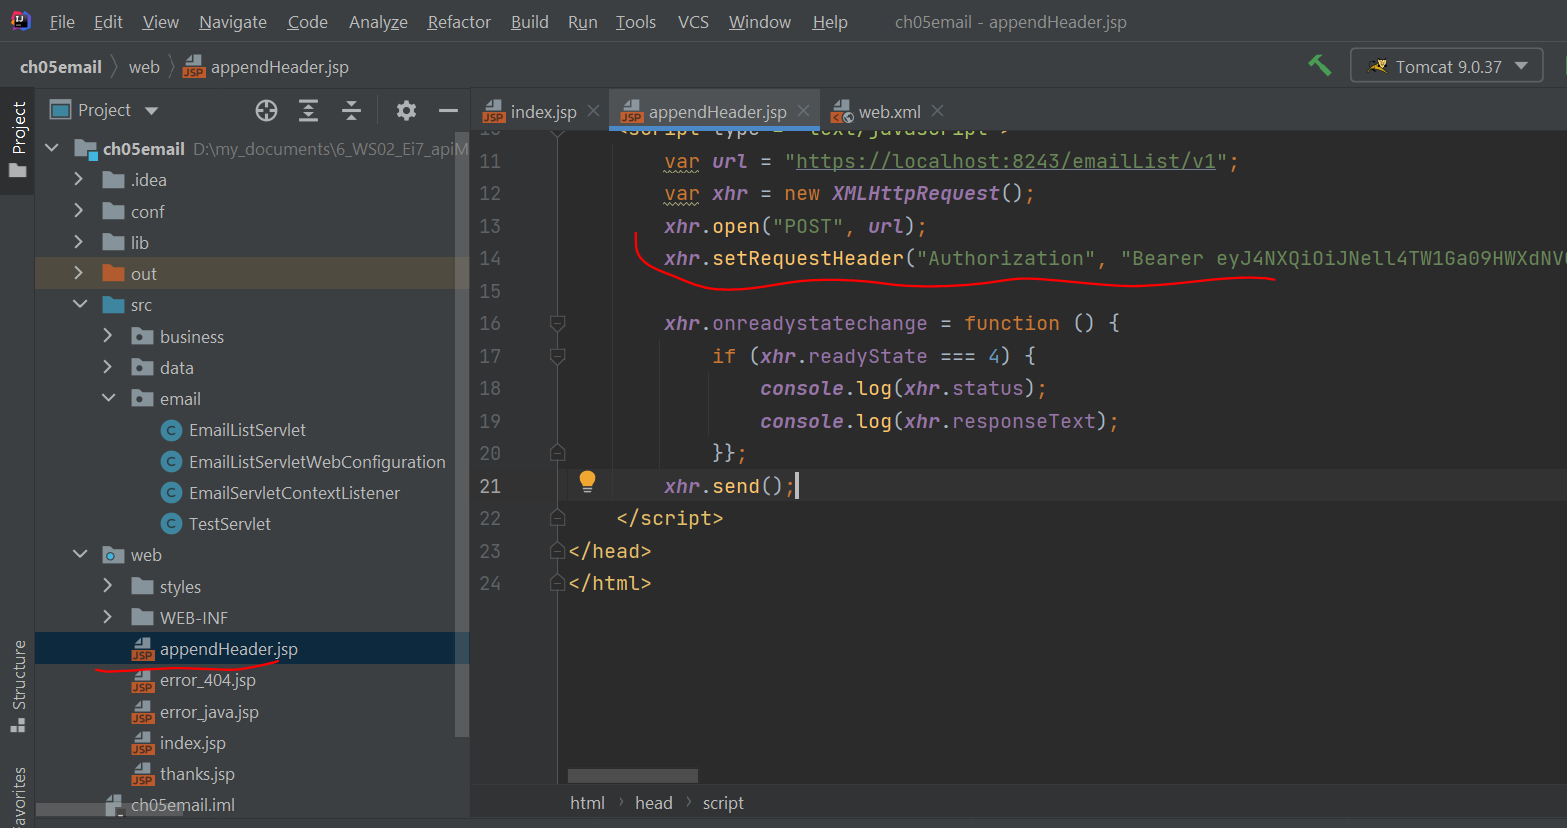
Task: Select EmailListServletWebConfiguration class
Action: (x=317, y=461)
